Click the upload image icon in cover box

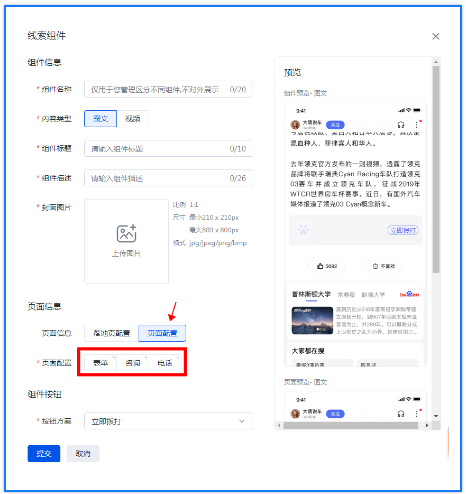[x=126, y=233]
